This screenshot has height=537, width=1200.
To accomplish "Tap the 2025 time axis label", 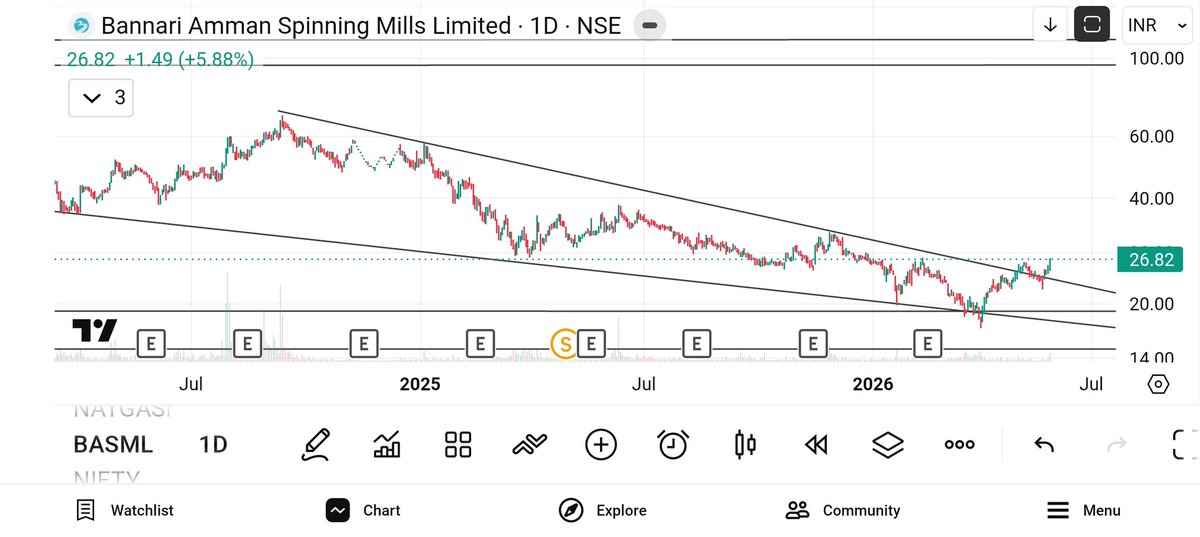I will point(419,384).
